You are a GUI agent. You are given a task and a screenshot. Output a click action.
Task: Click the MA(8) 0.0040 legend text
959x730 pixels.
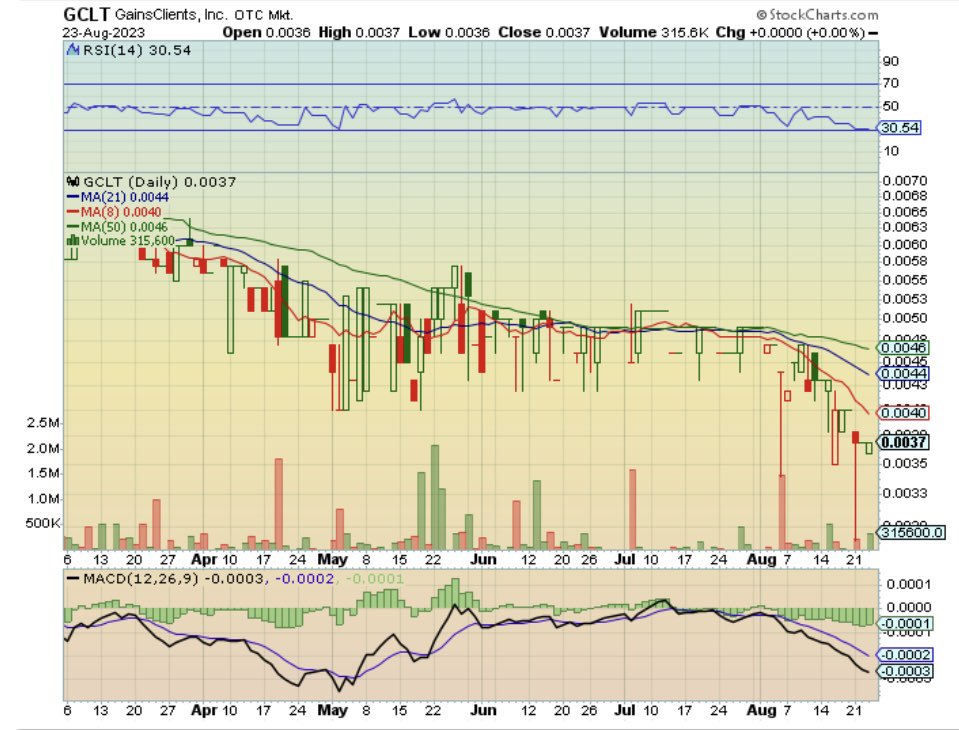pyautogui.click(x=121, y=212)
